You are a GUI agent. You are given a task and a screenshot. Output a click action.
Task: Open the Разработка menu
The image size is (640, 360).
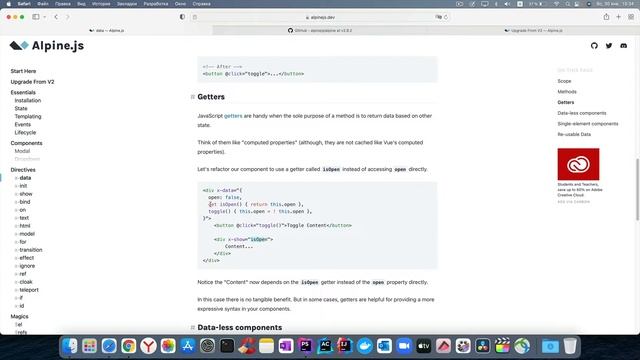[156, 4]
